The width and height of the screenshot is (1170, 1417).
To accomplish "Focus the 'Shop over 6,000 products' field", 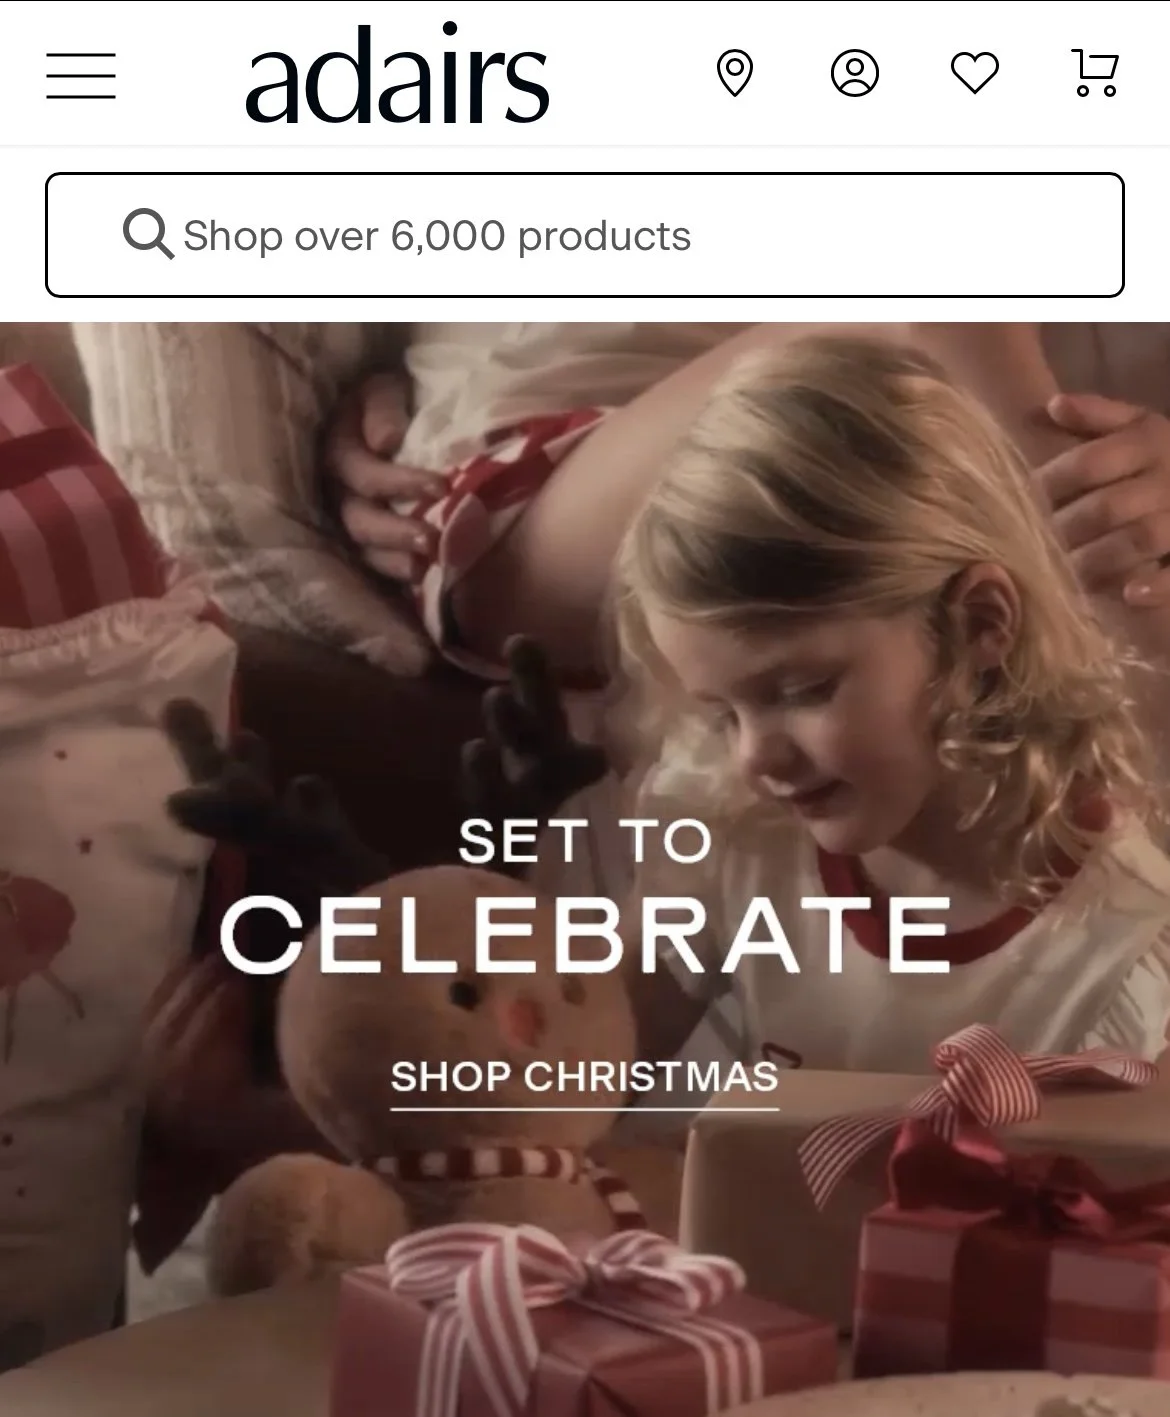I will click(585, 235).
